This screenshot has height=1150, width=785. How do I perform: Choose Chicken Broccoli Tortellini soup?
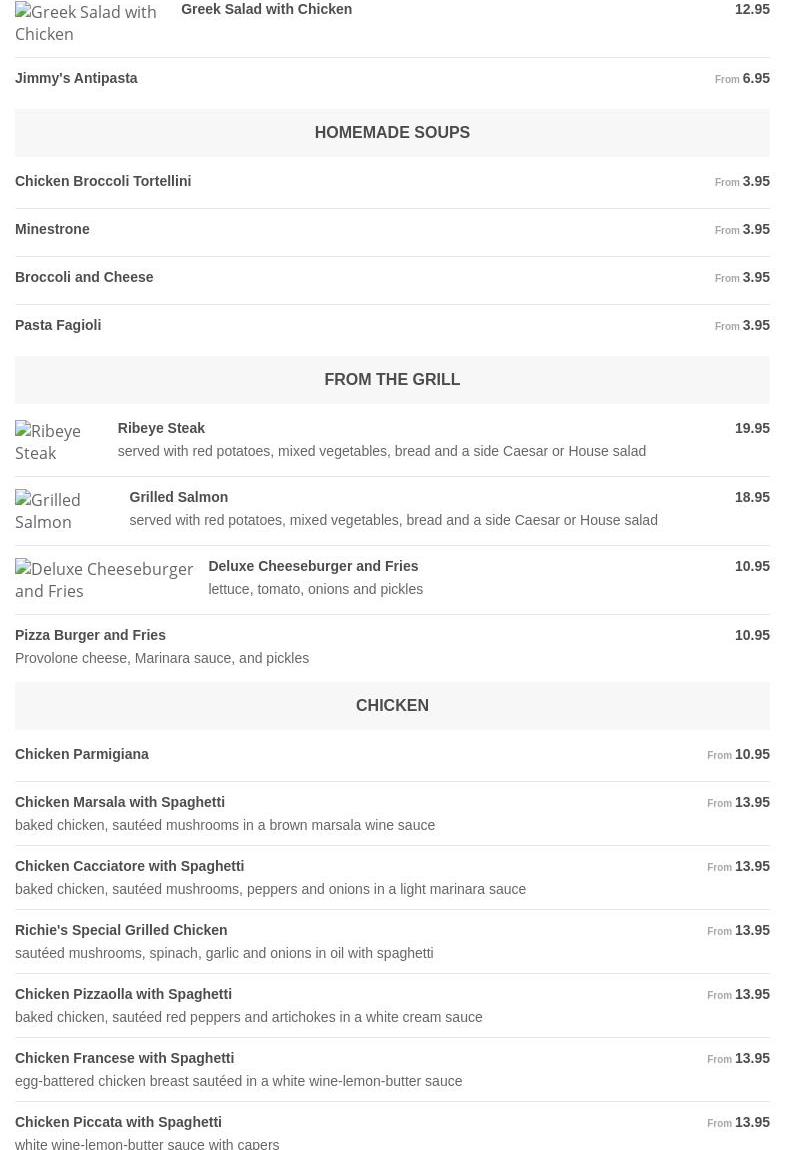(x=103, y=181)
